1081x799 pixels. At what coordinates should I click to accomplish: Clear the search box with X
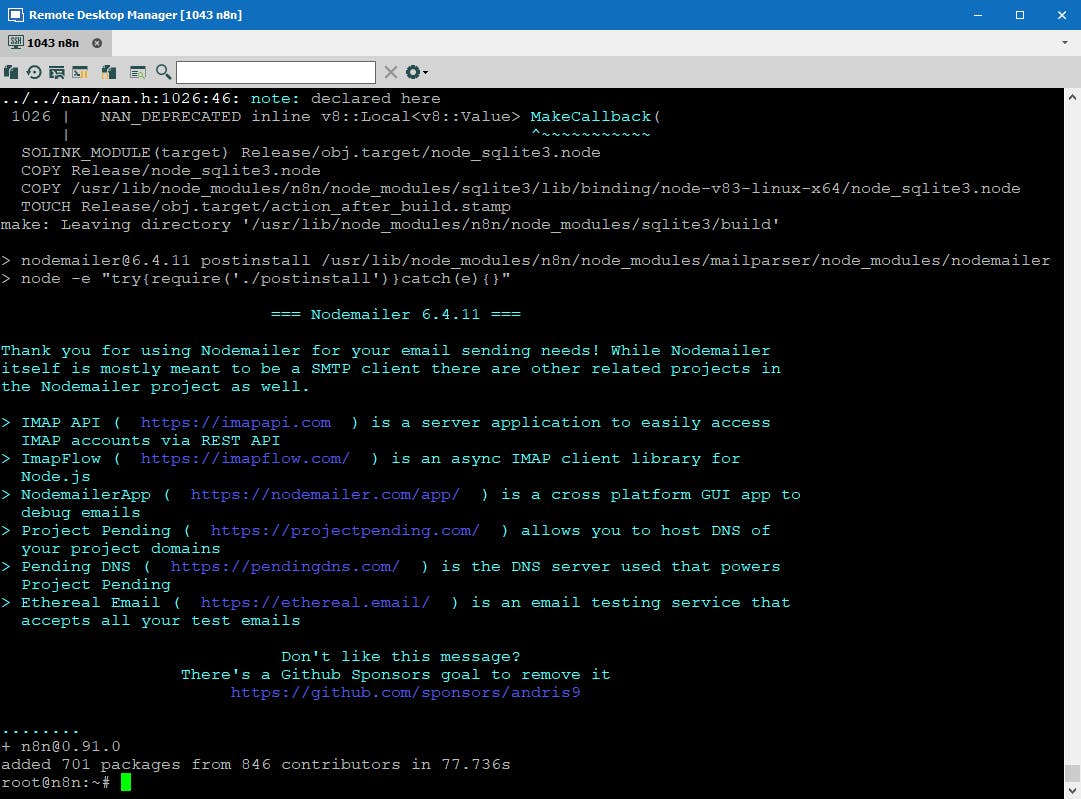391,72
